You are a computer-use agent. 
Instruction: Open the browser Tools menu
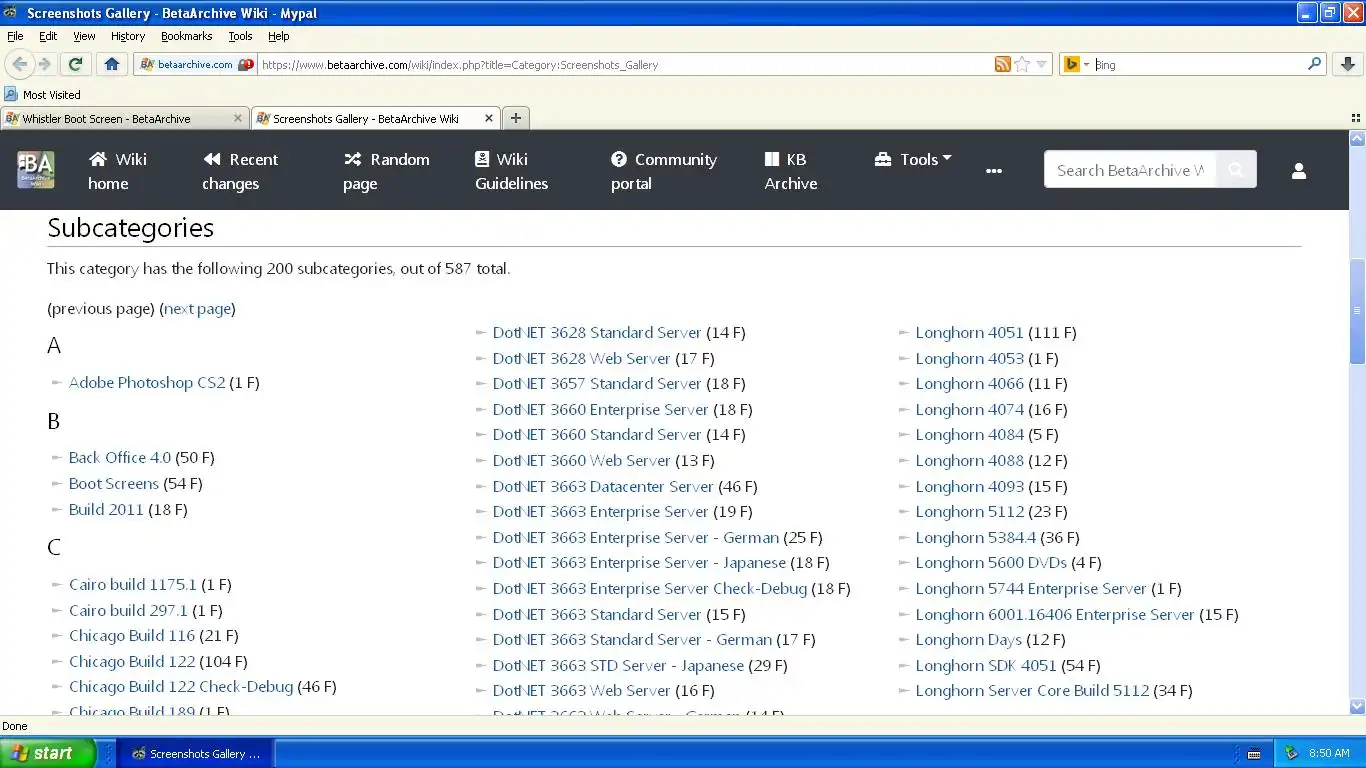pos(240,36)
